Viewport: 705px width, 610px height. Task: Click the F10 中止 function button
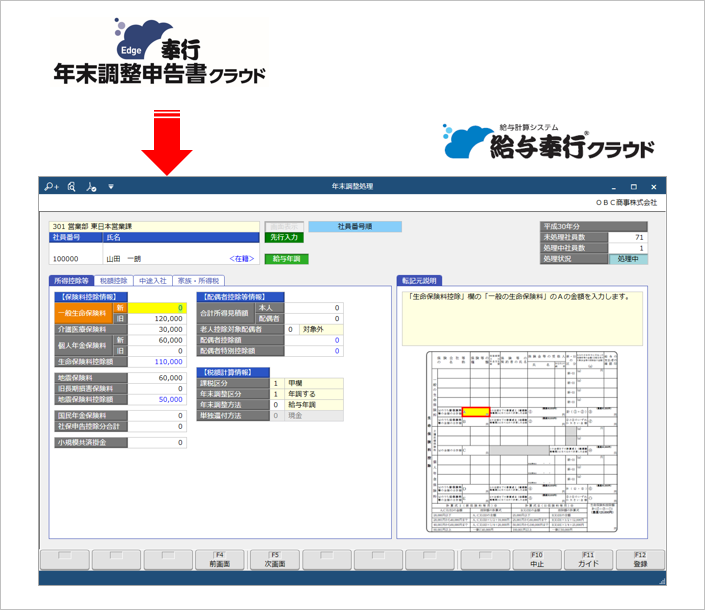537,560
